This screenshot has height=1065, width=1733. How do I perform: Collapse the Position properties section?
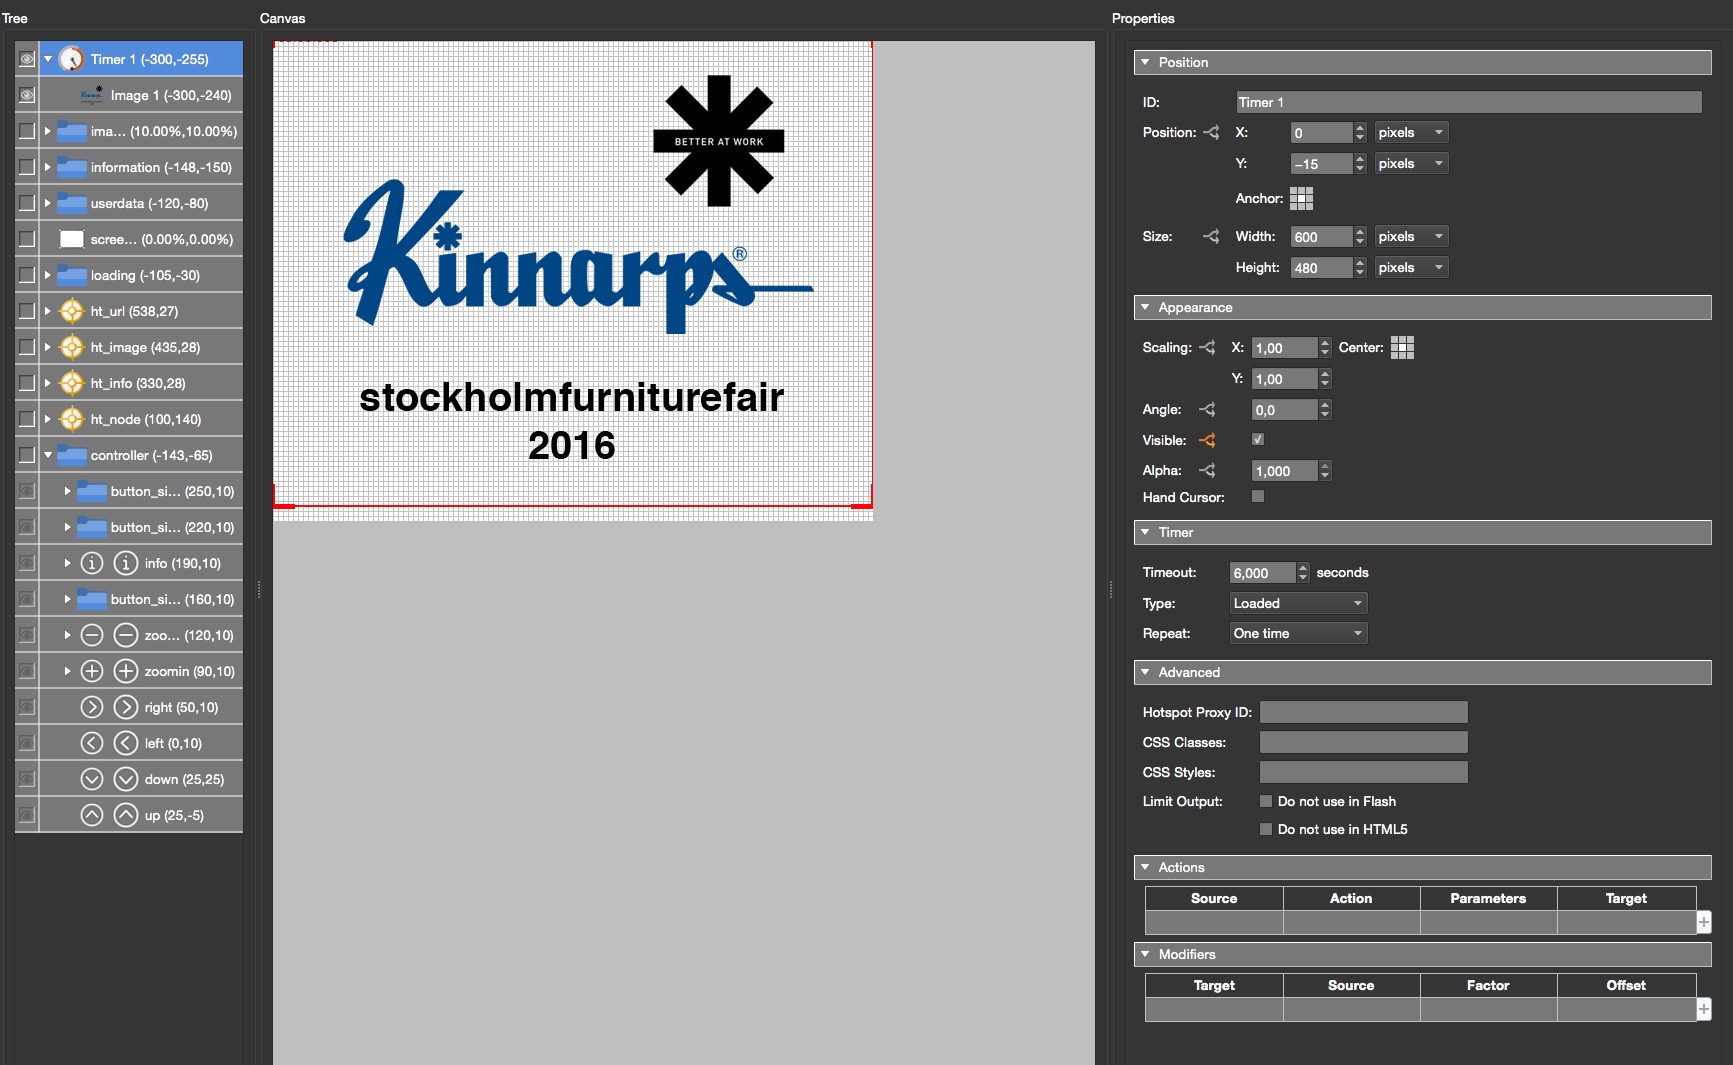[1145, 62]
